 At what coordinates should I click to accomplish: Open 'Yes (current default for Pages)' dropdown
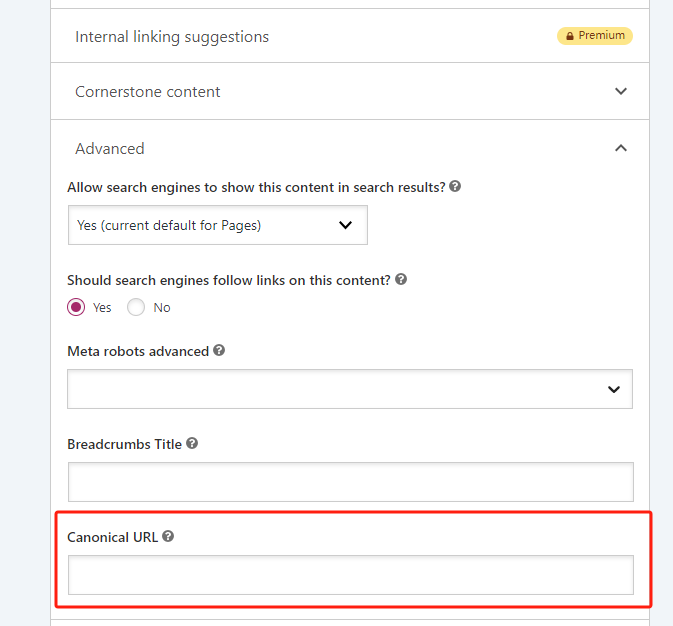coord(217,225)
